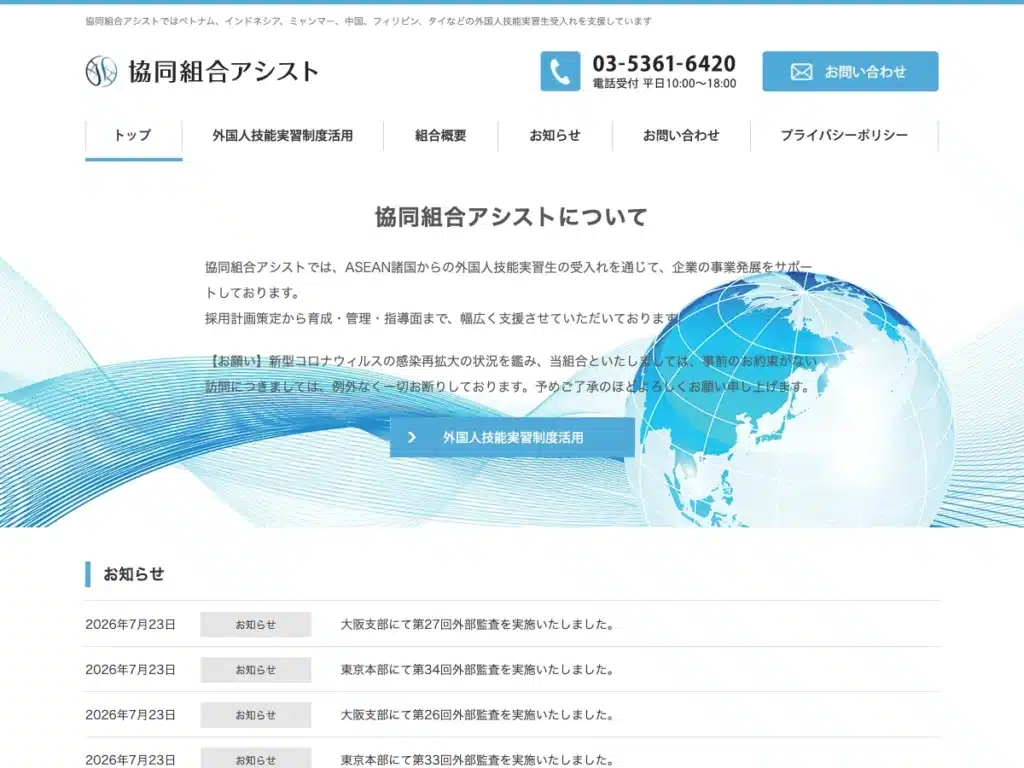Click the 協同組合アシスト site title
The width and height of the screenshot is (1024, 768).
tap(223, 71)
